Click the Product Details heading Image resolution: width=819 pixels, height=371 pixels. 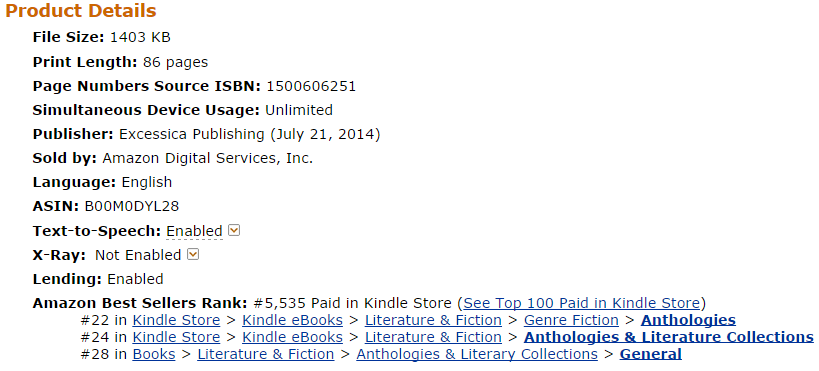[81, 11]
